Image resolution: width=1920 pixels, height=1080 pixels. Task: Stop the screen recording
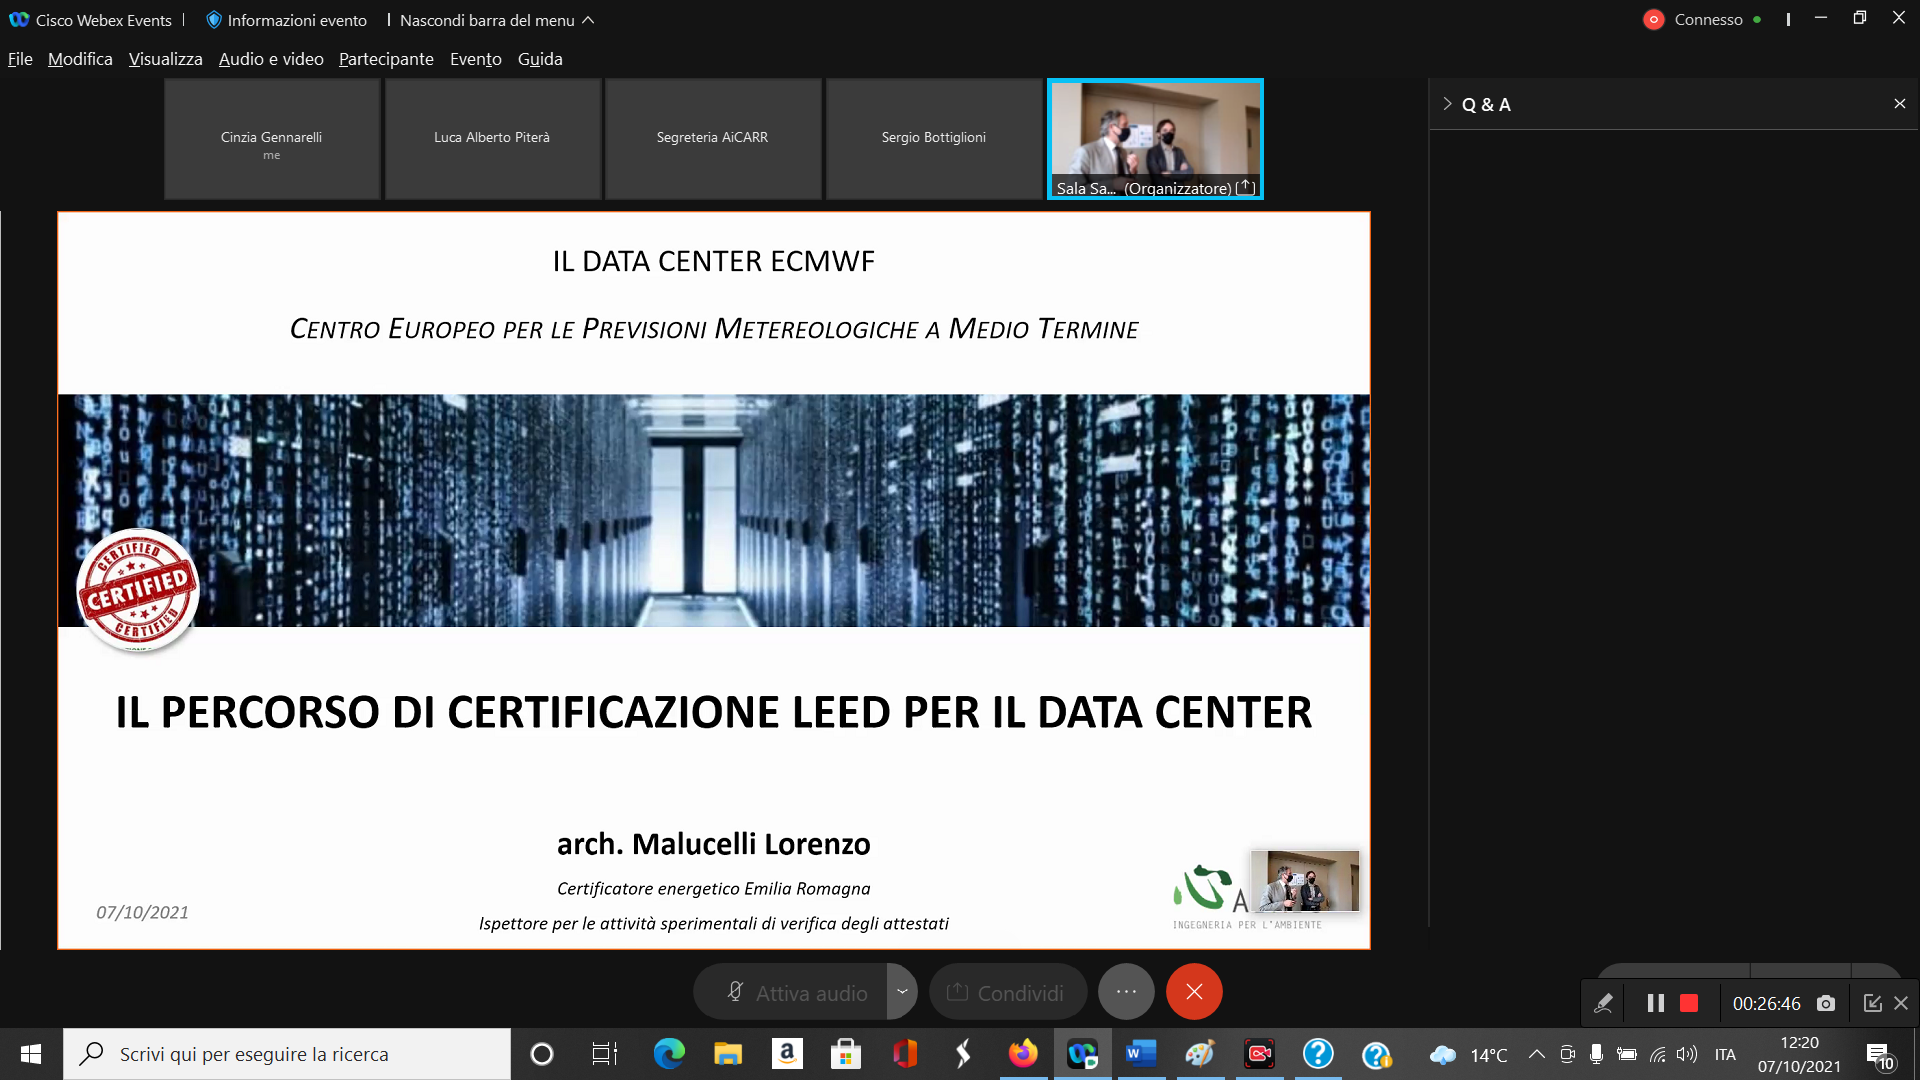[1689, 1003]
